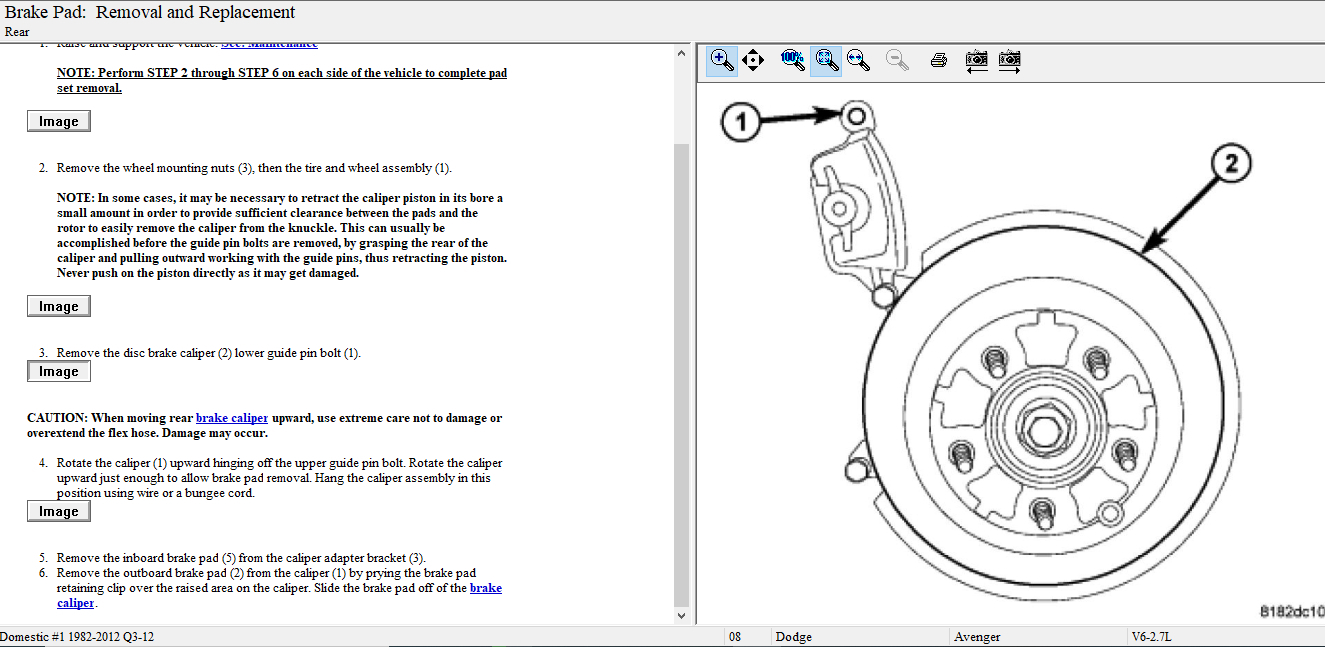Follow brake caliper link in step 6
1325x647 pixels.
(486, 588)
